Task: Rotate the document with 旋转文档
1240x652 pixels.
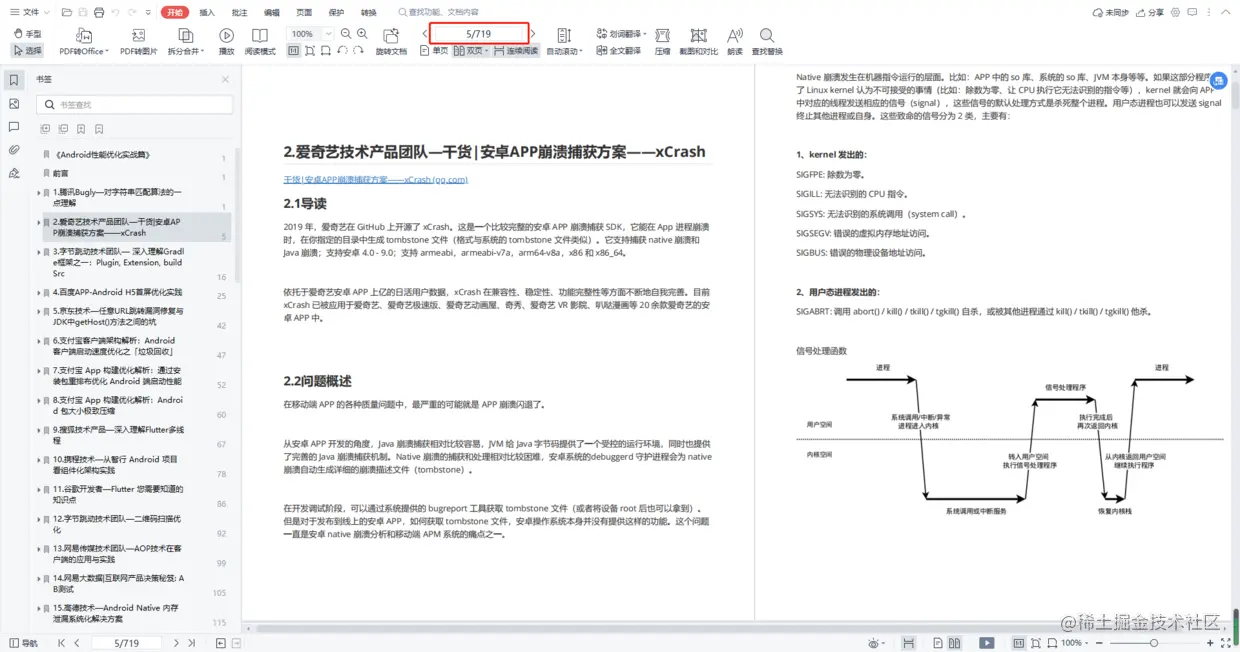Action: click(x=391, y=42)
